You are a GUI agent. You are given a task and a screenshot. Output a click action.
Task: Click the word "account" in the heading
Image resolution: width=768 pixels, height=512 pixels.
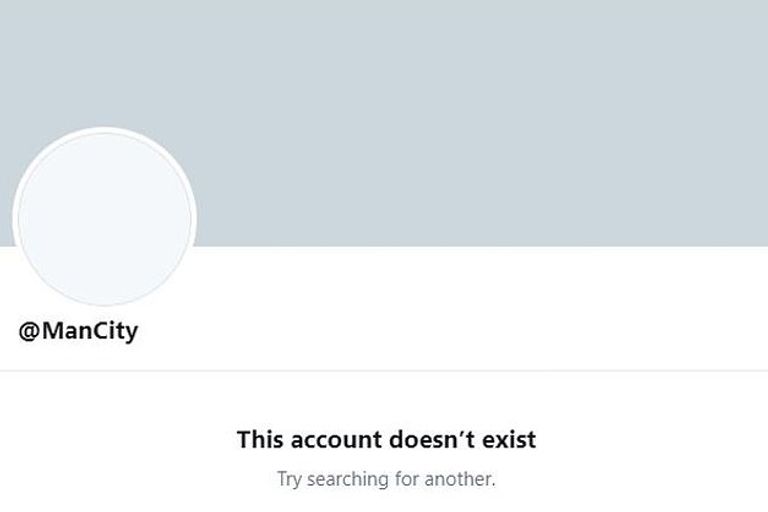point(336,440)
